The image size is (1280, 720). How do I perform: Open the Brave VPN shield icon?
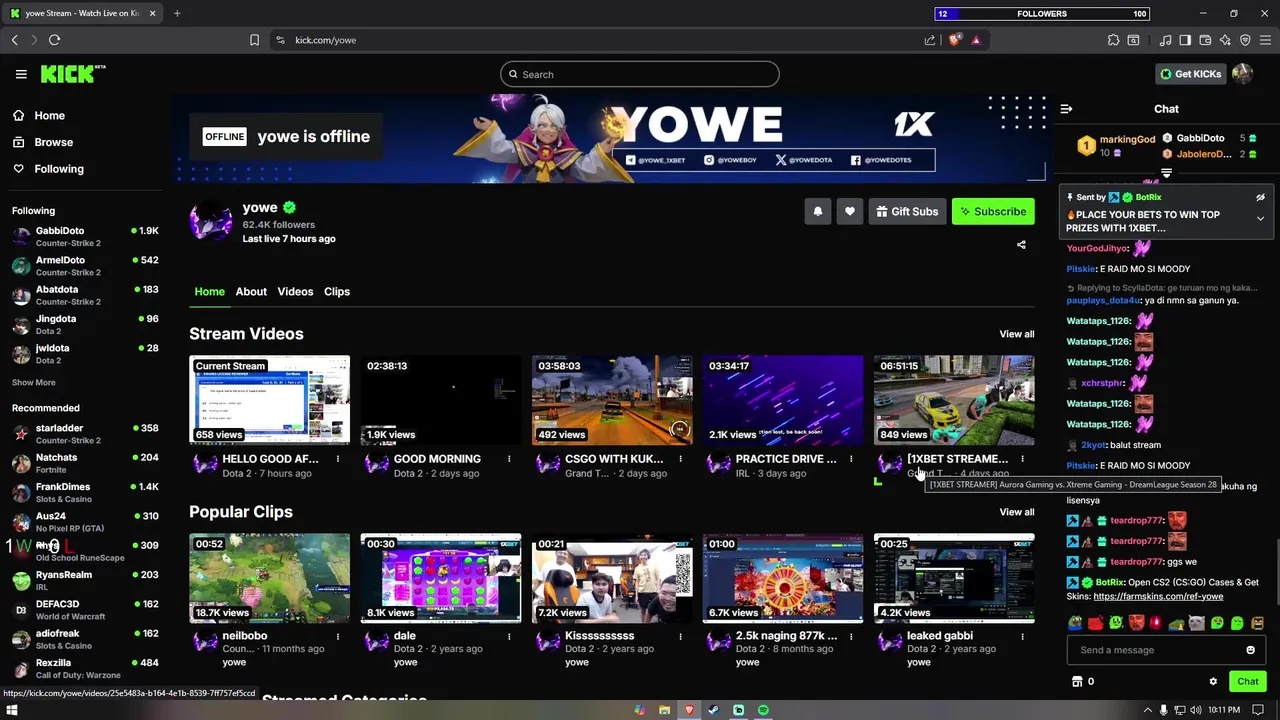coord(1245,40)
